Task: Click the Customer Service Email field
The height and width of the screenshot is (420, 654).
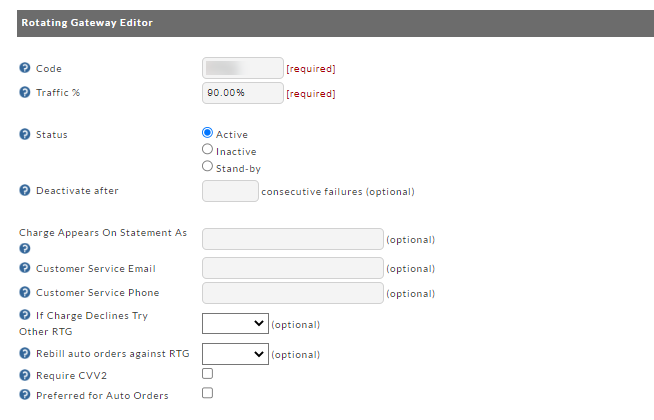Action: click(x=293, y=268)
